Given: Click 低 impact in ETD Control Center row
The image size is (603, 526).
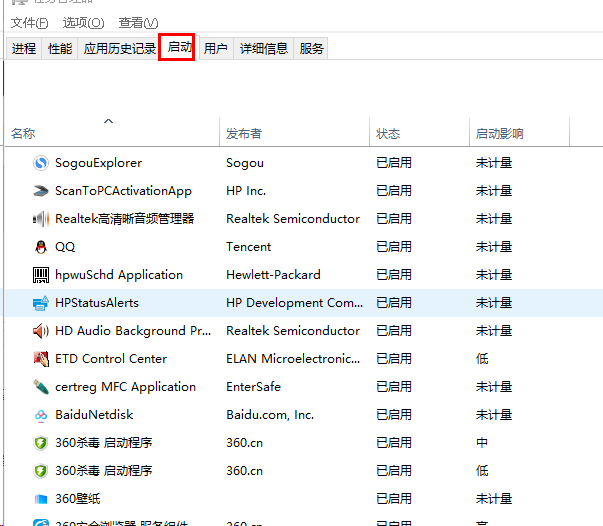Looking at the screenshot, I should [482, 359].
